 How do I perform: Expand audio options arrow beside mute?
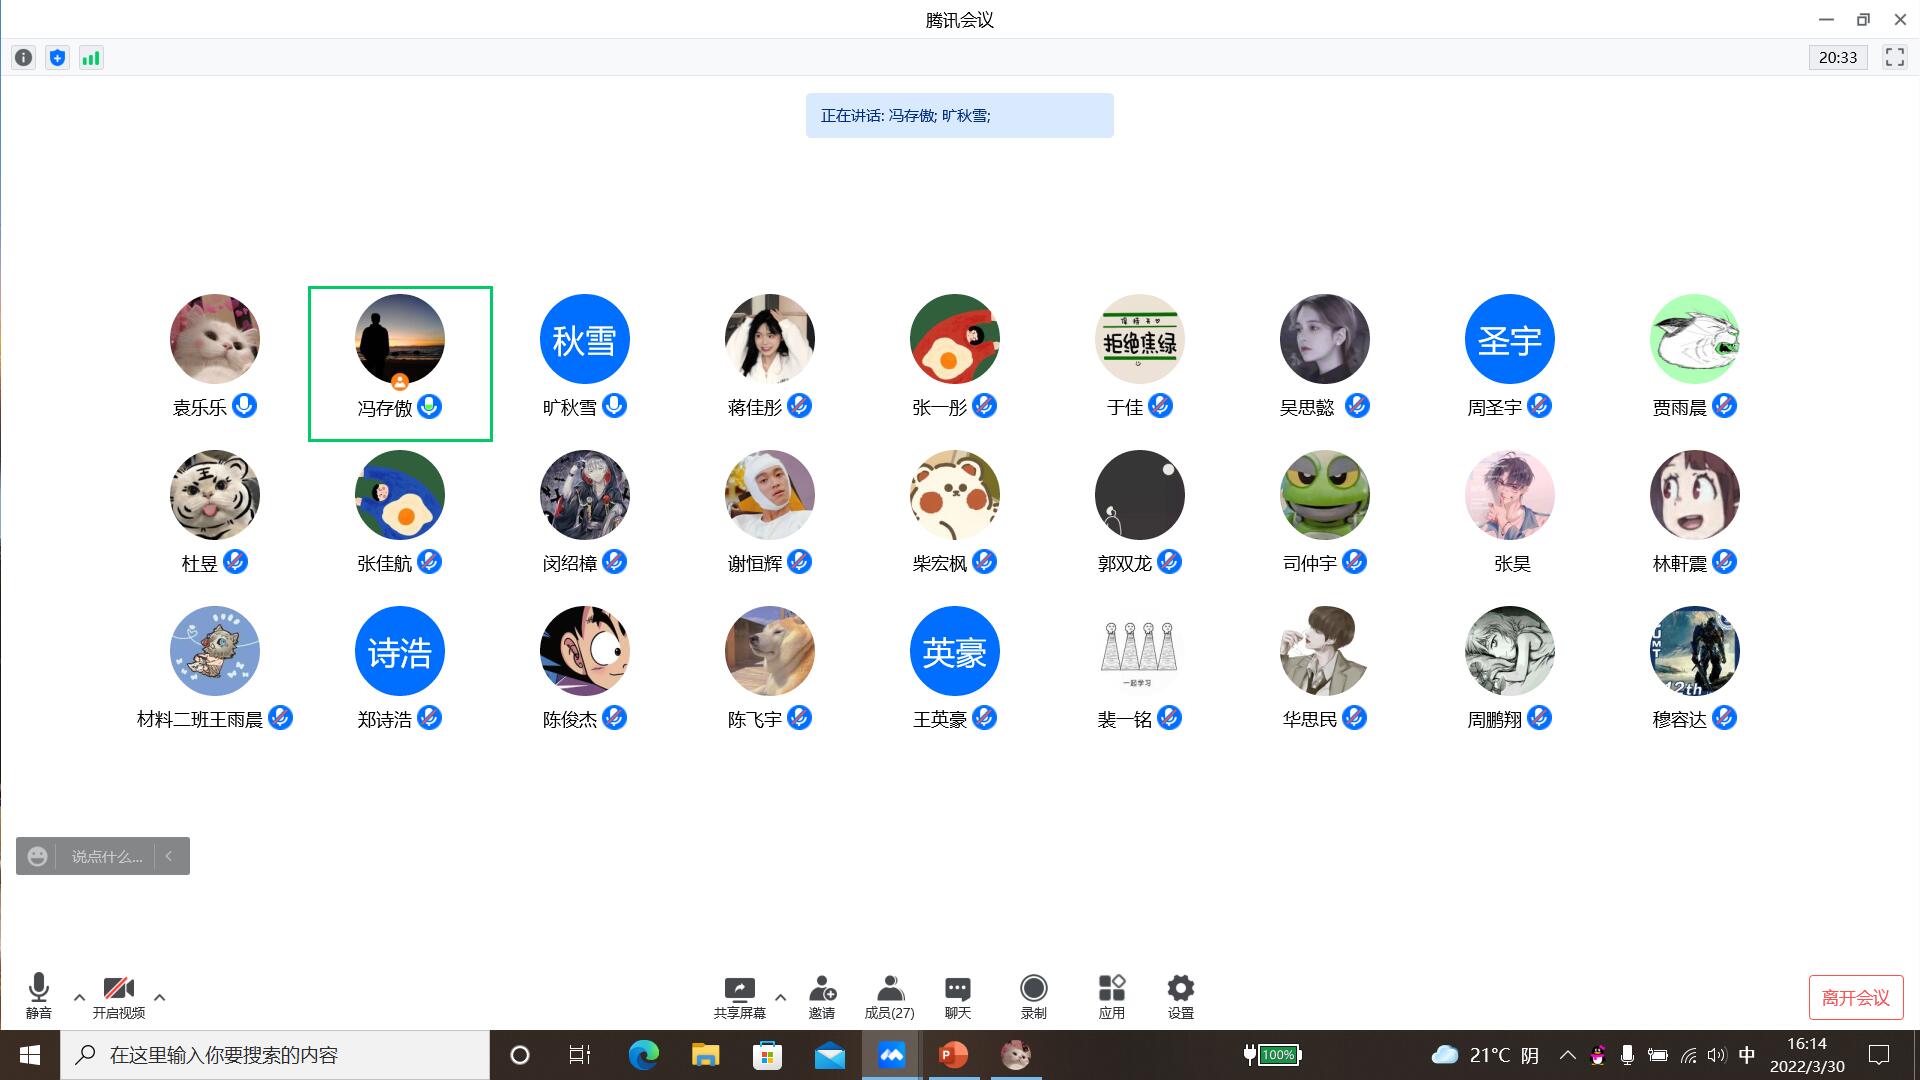(x=79, y=997)
